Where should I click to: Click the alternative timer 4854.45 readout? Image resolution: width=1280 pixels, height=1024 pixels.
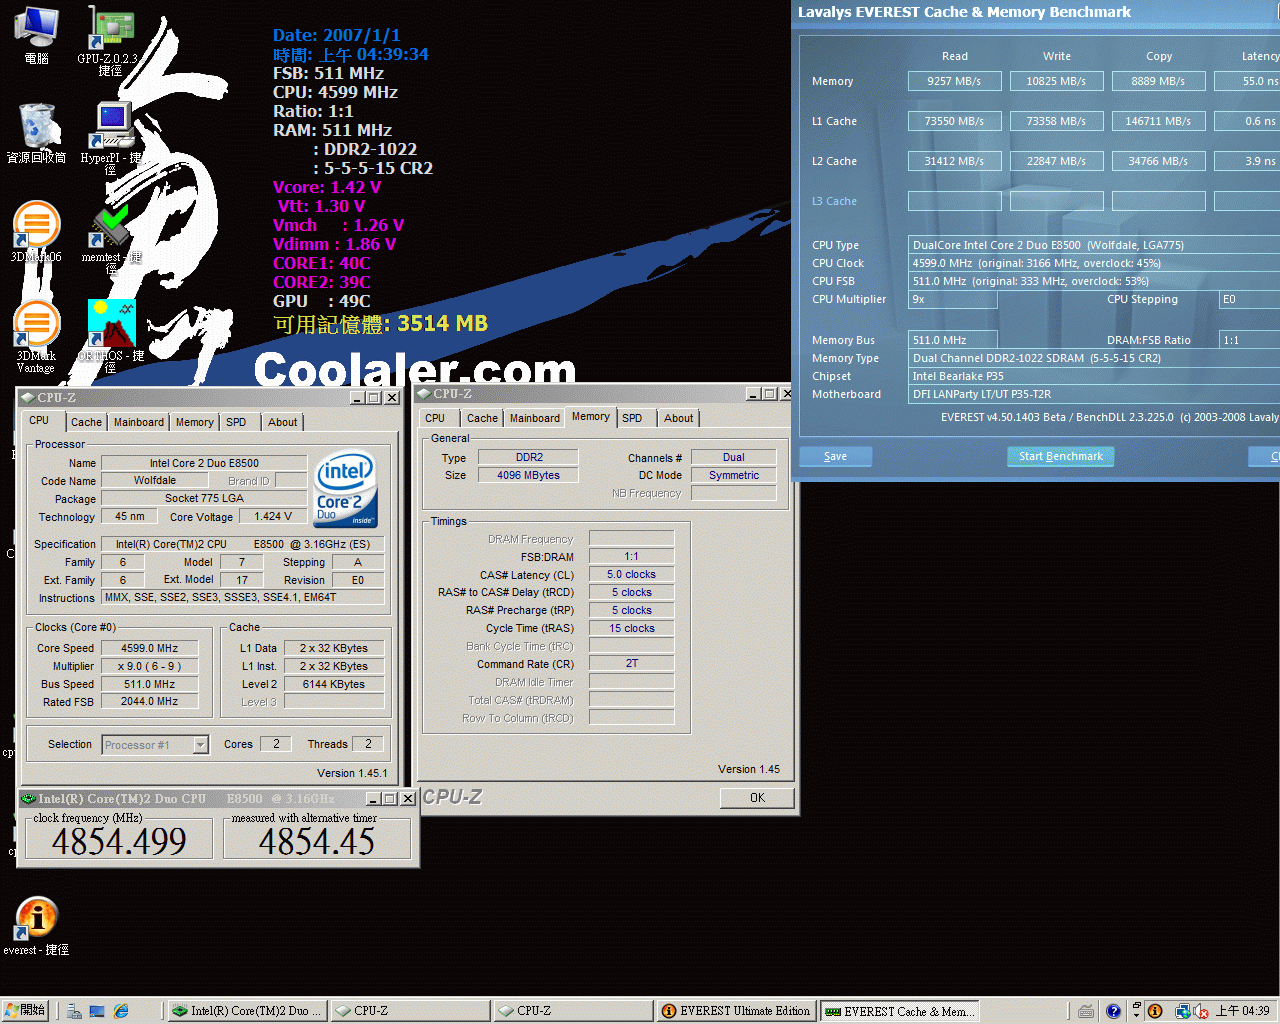tap(317, 841)
